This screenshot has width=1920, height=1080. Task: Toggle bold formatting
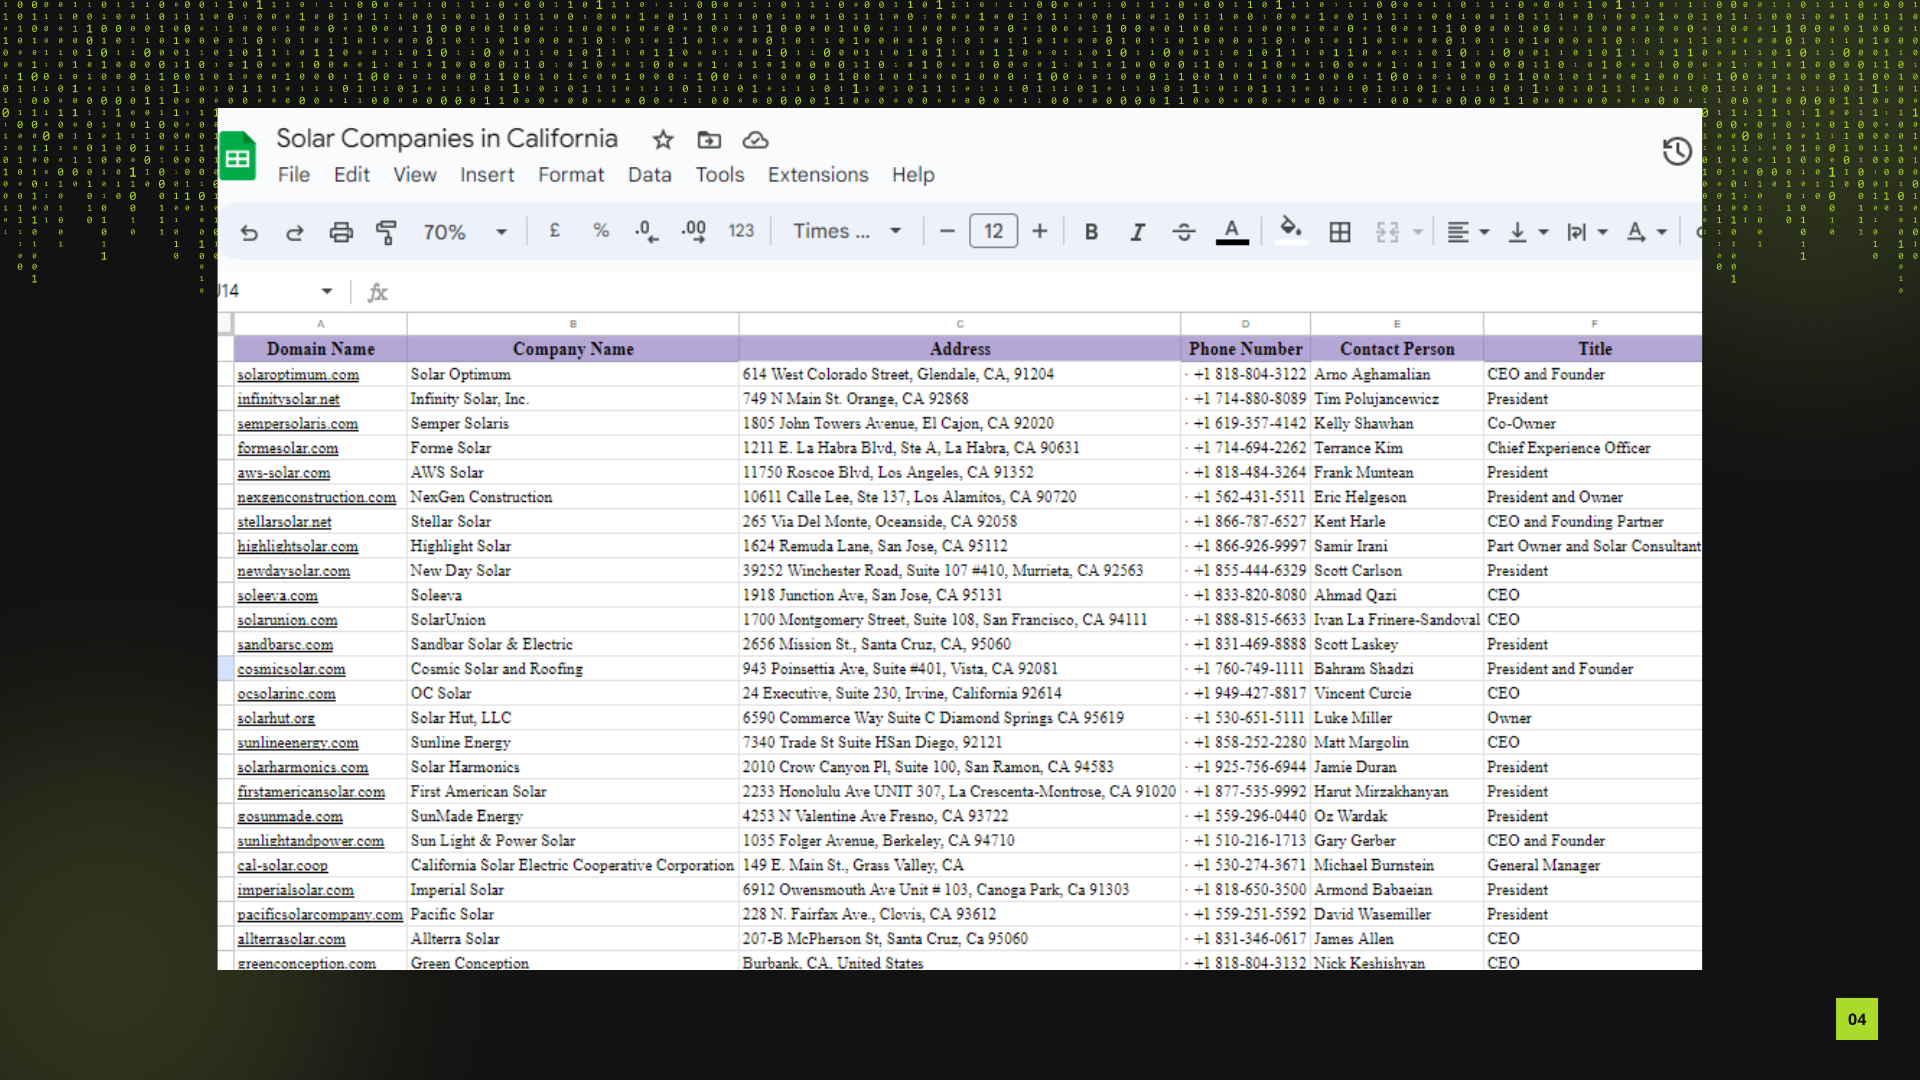[x=1091, y=232]
